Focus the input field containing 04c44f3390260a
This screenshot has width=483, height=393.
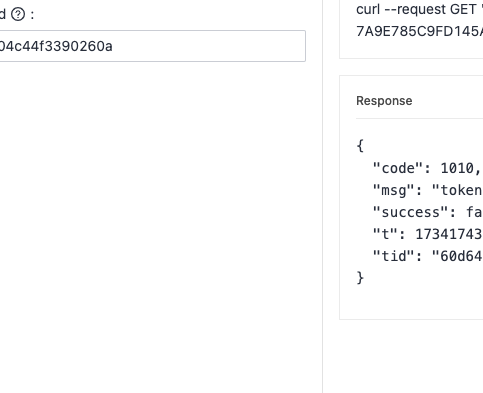[152, 46]
